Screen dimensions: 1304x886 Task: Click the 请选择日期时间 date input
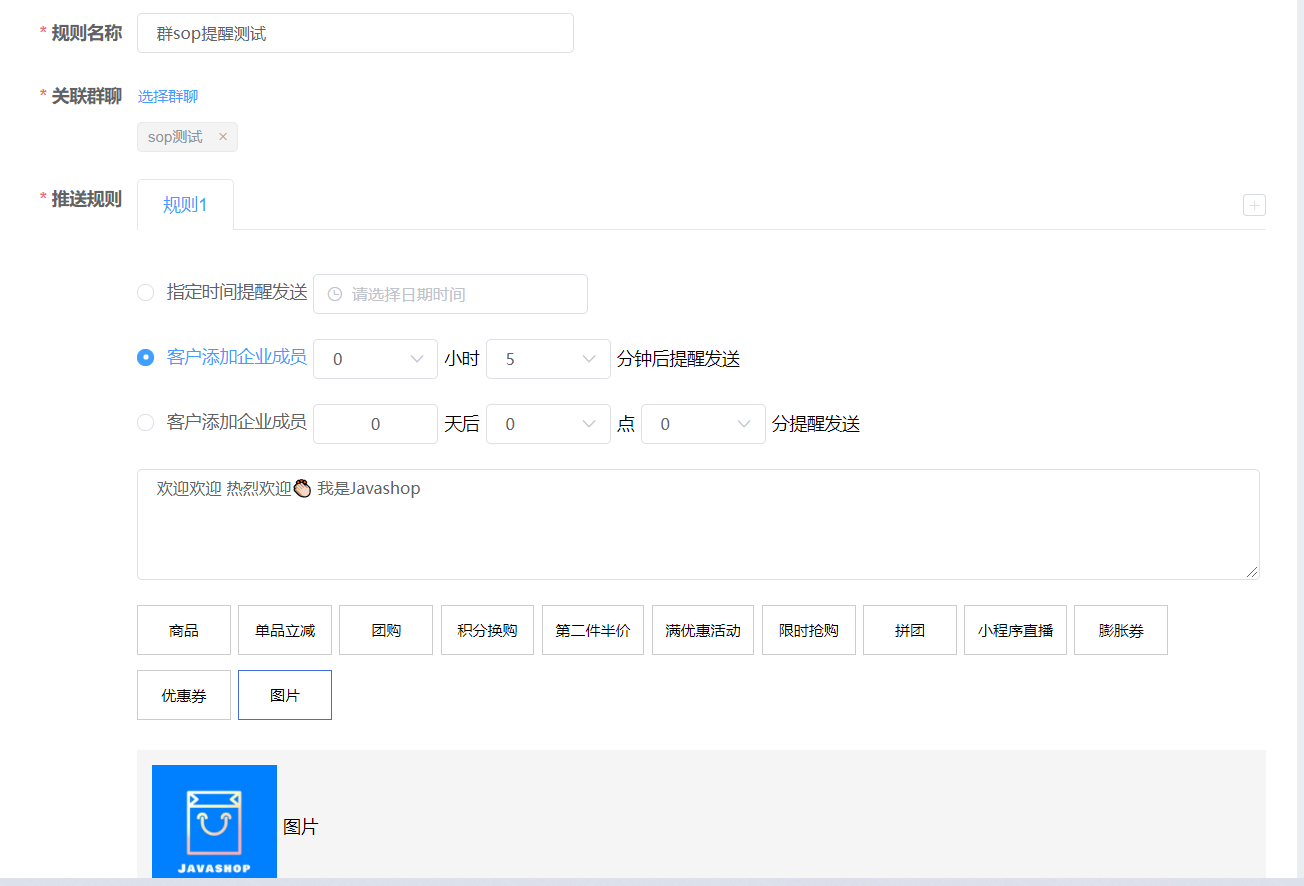[x=450, y=294]
